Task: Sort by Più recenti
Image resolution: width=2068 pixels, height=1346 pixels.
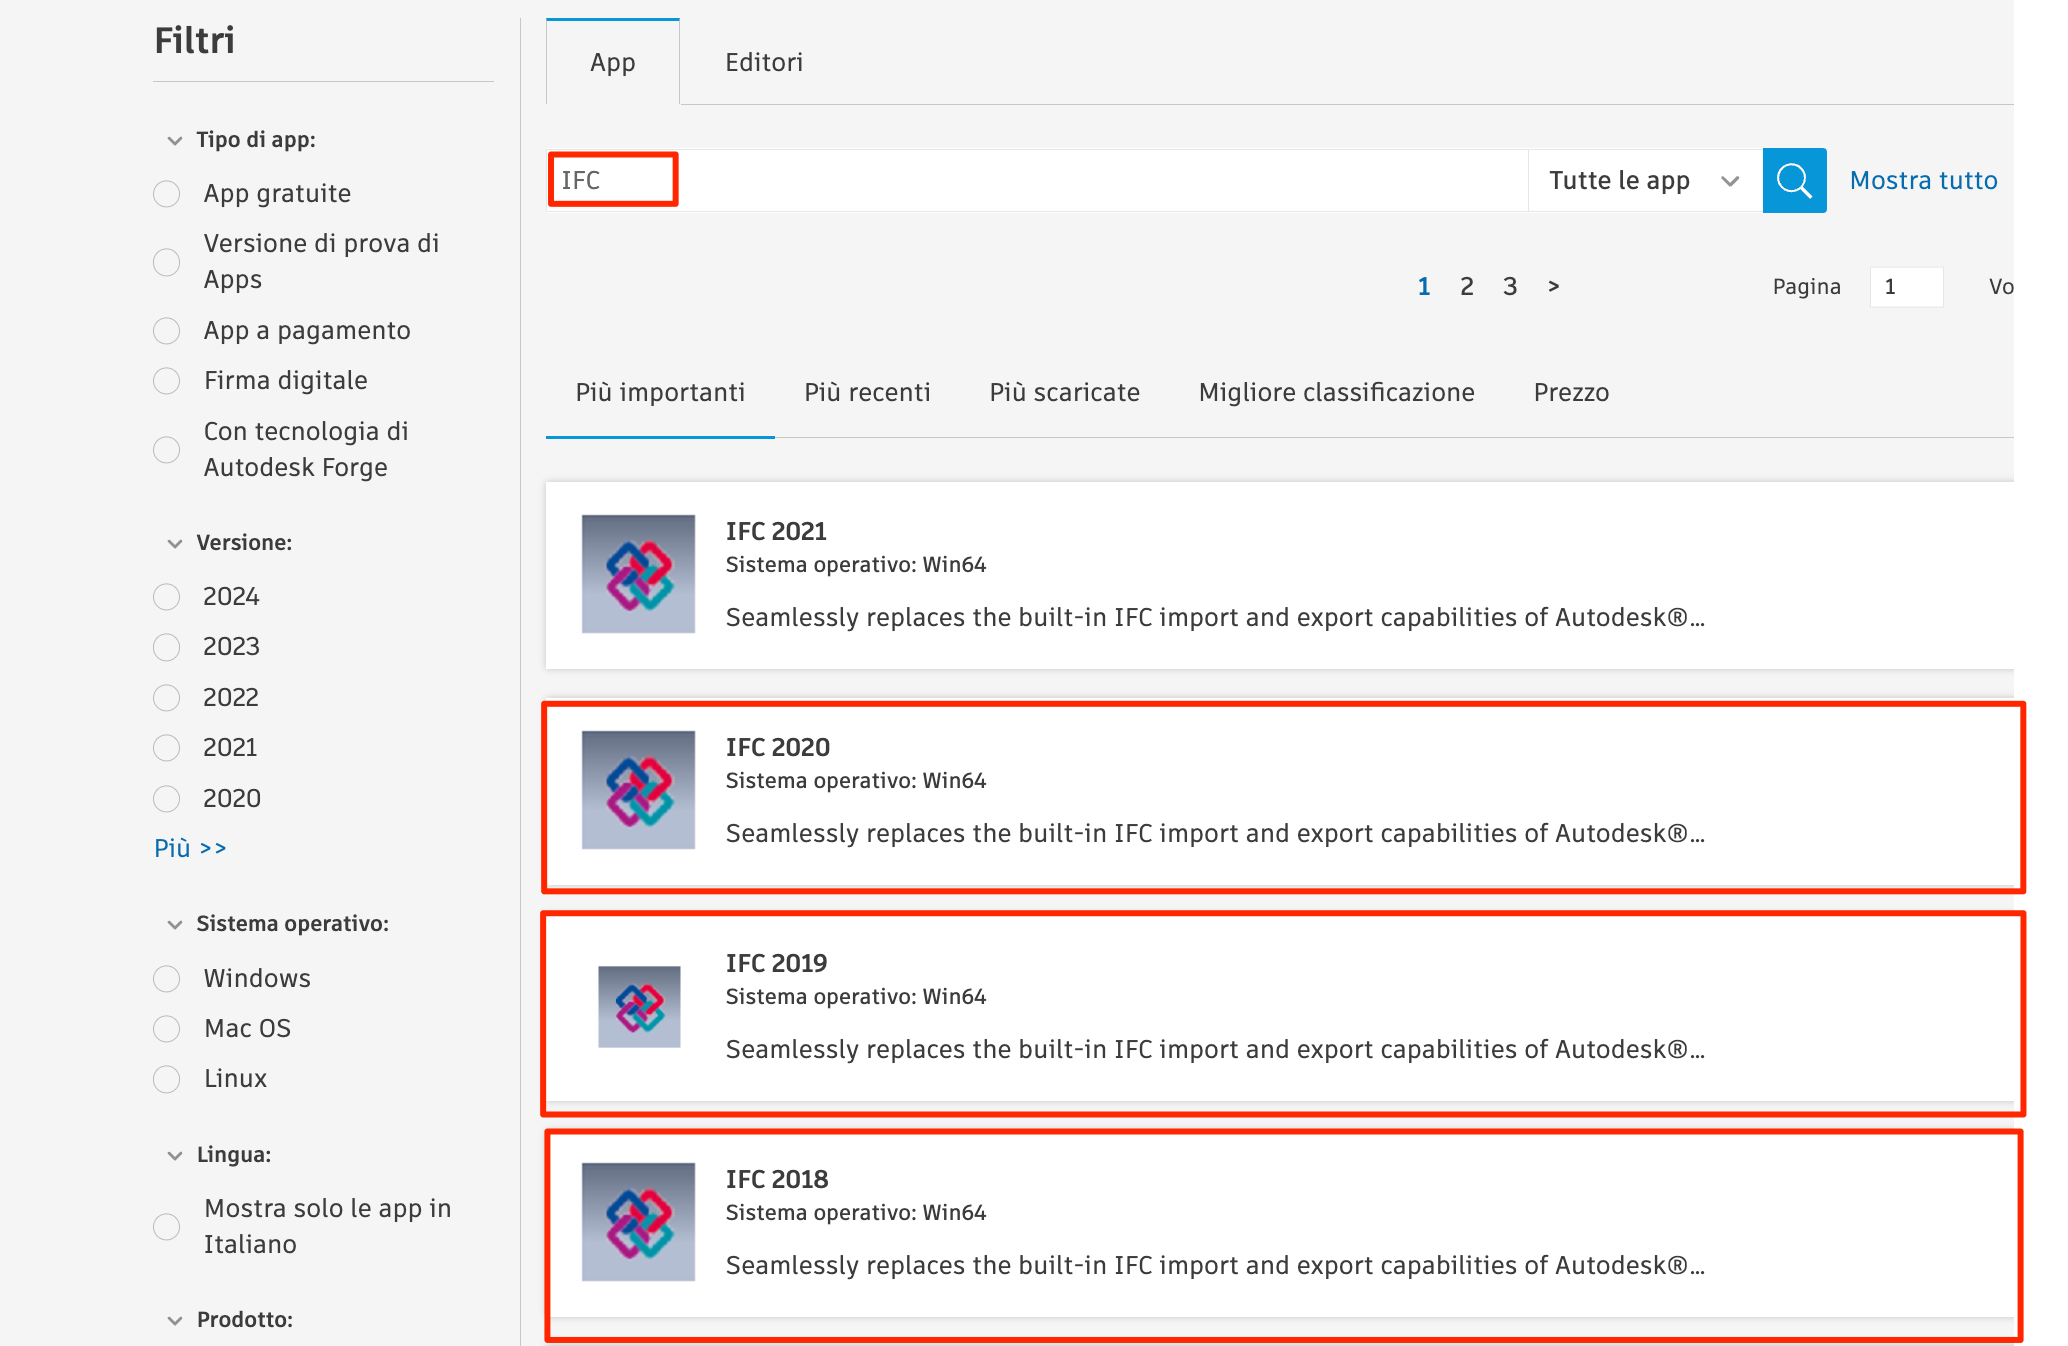Action: pos(867,393)
